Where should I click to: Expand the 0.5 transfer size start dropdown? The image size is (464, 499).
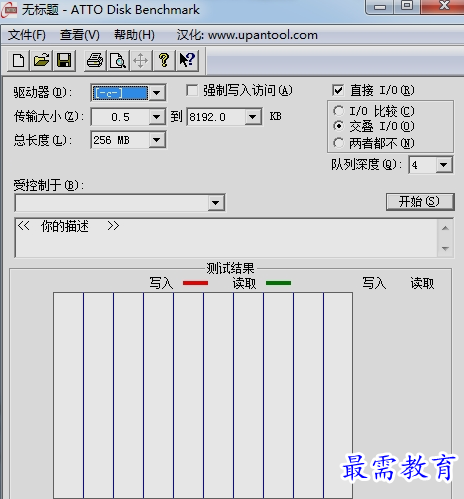coord(157,117)
